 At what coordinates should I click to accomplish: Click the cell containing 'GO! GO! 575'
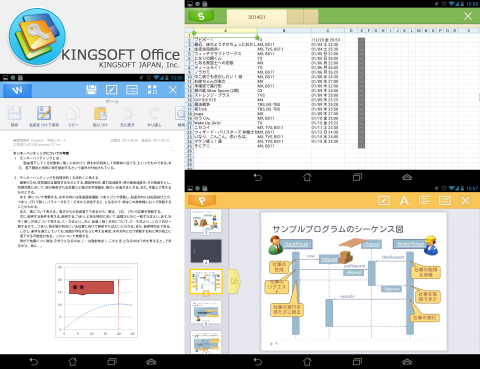[225, 100]
